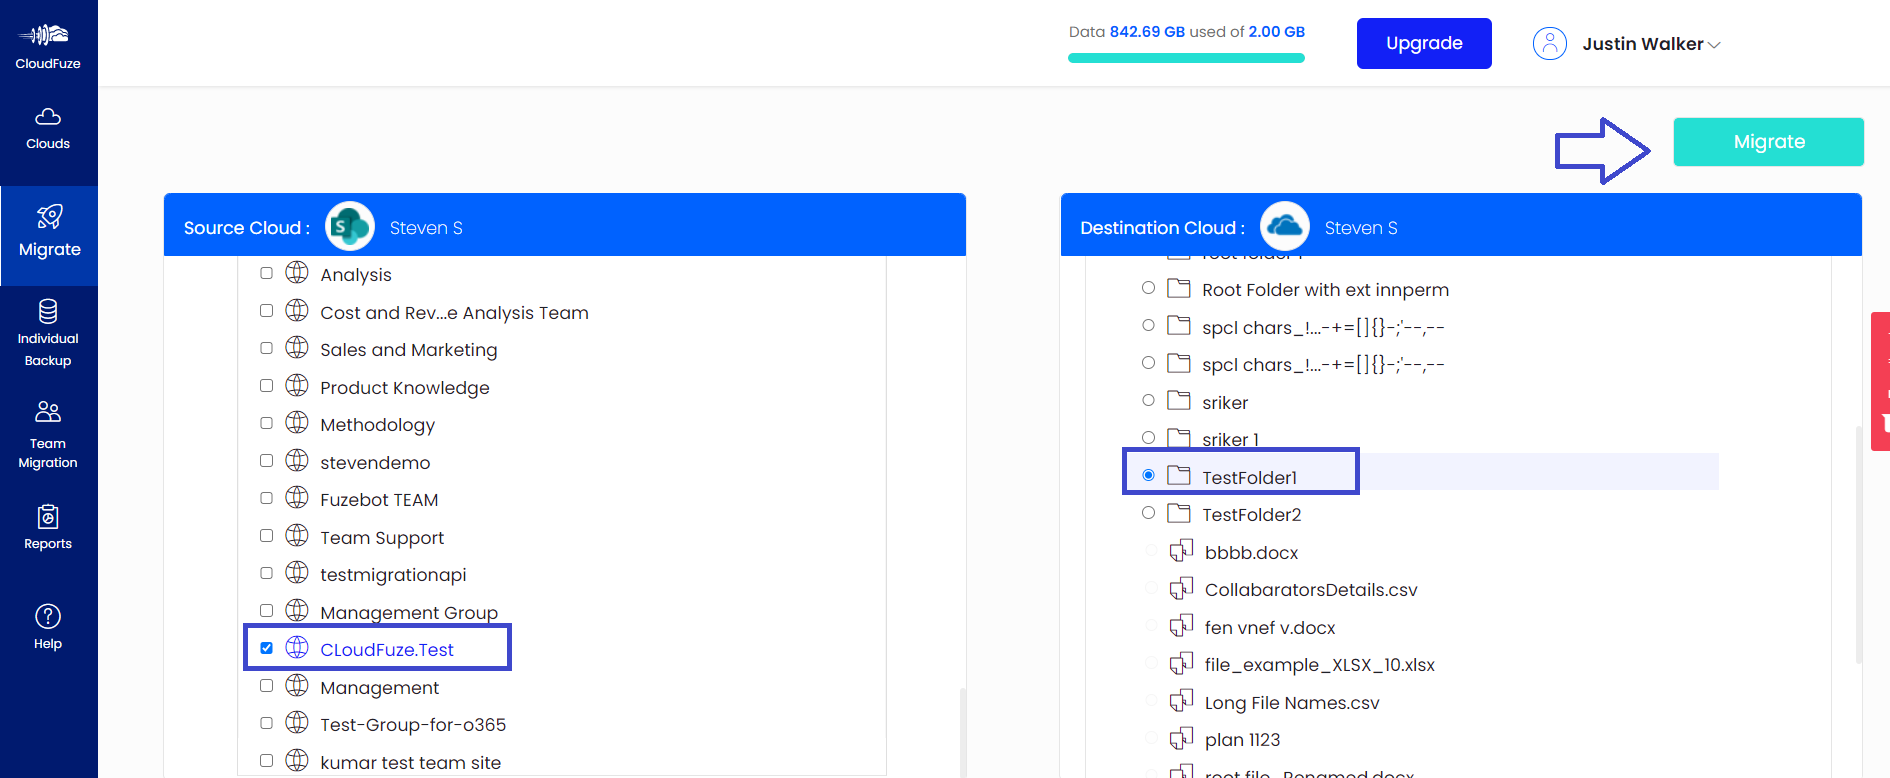Open the Management Group site
1890x778 pixels.
click(409, 612)
